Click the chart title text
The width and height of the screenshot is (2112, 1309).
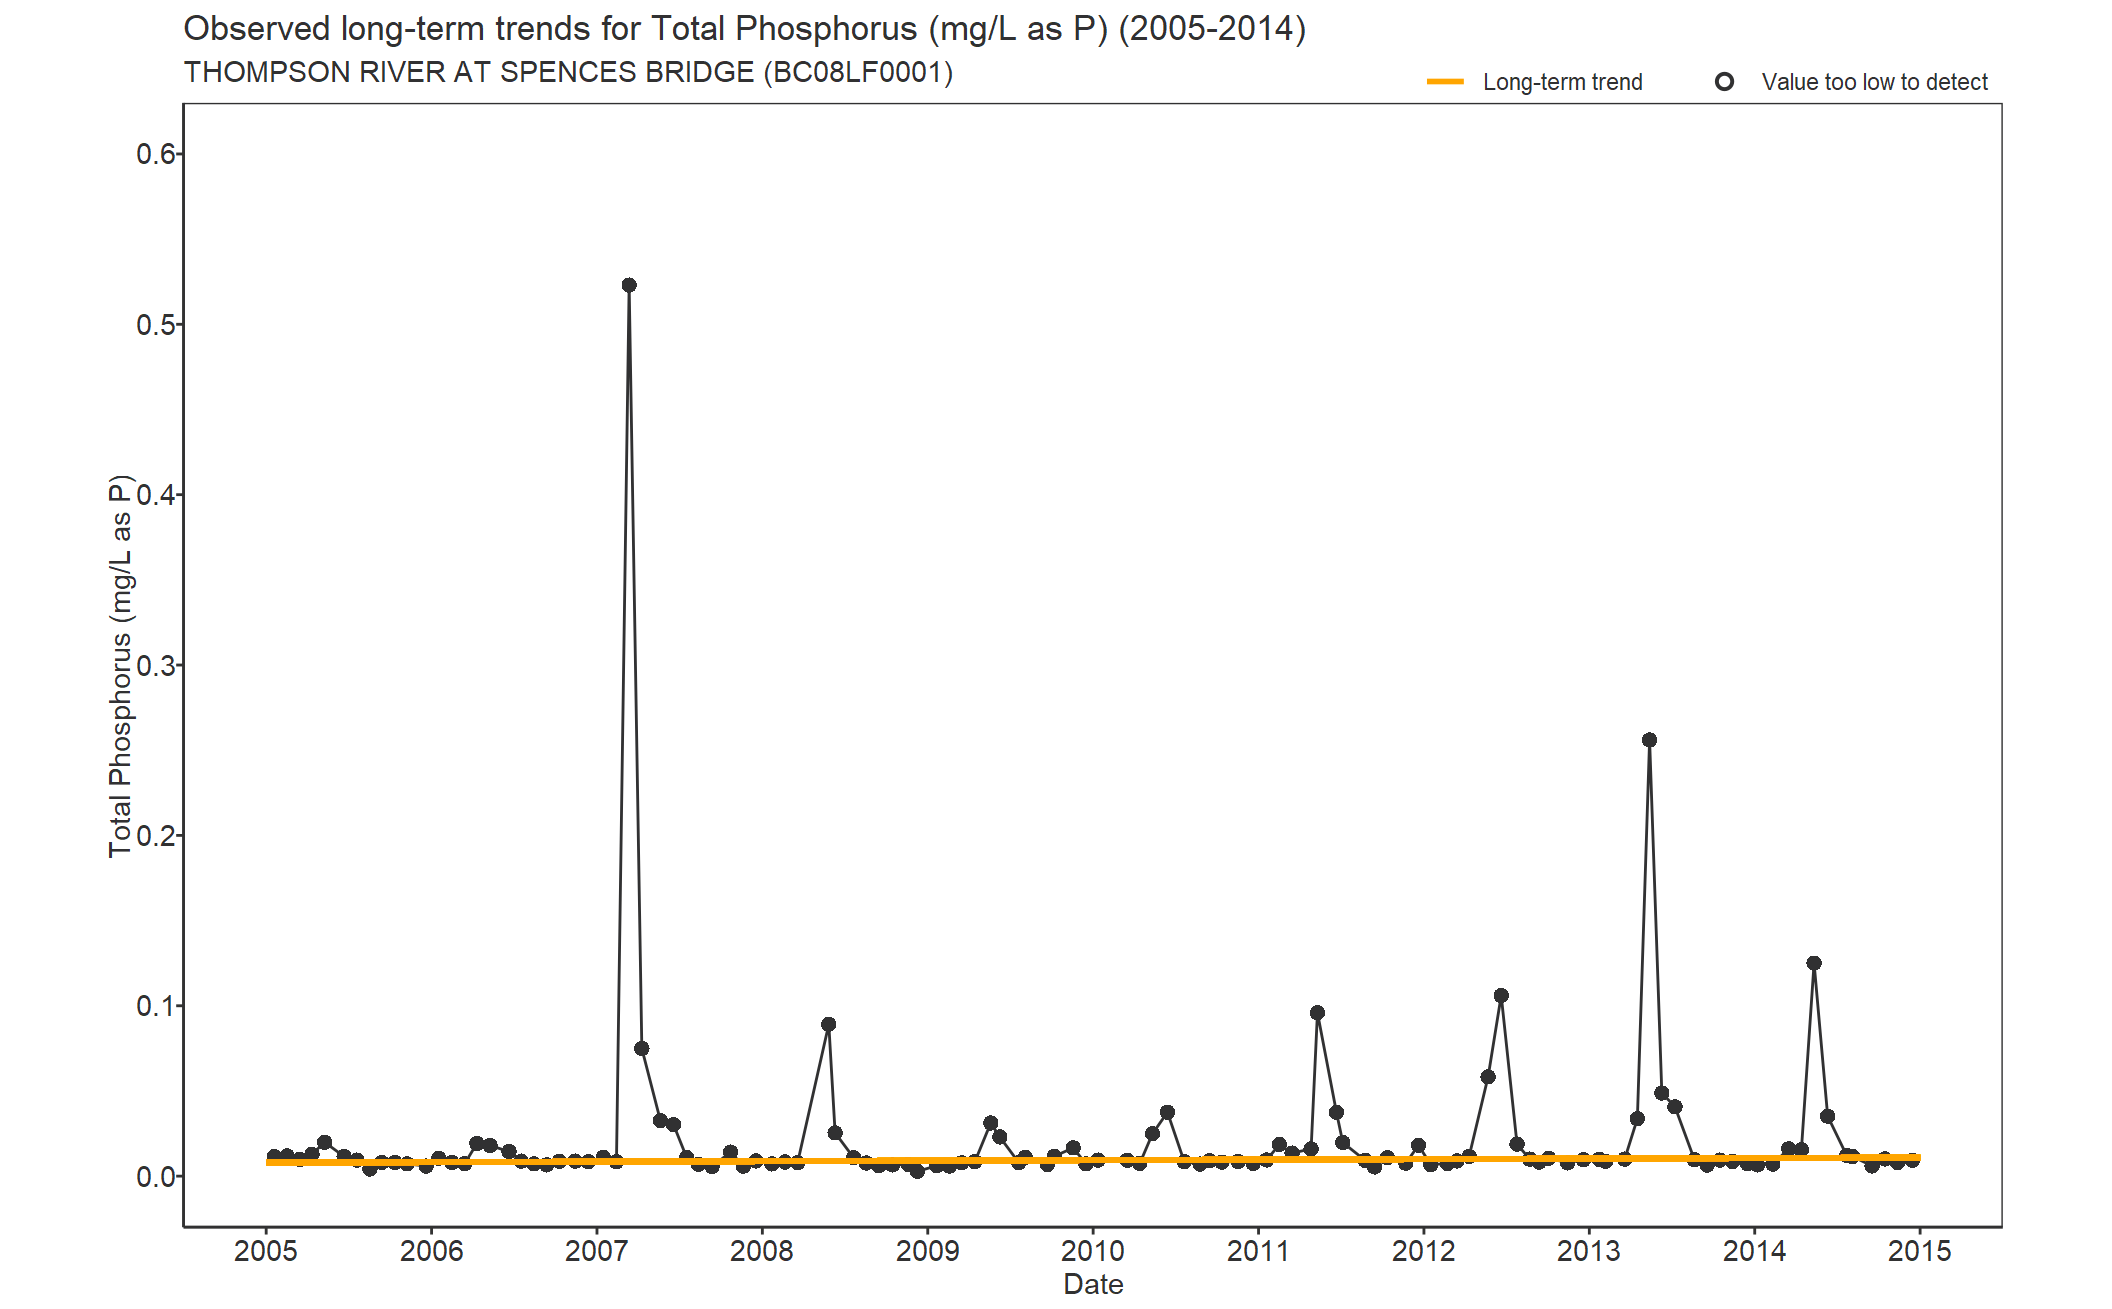pyautogui.click(x=745, y=29)
